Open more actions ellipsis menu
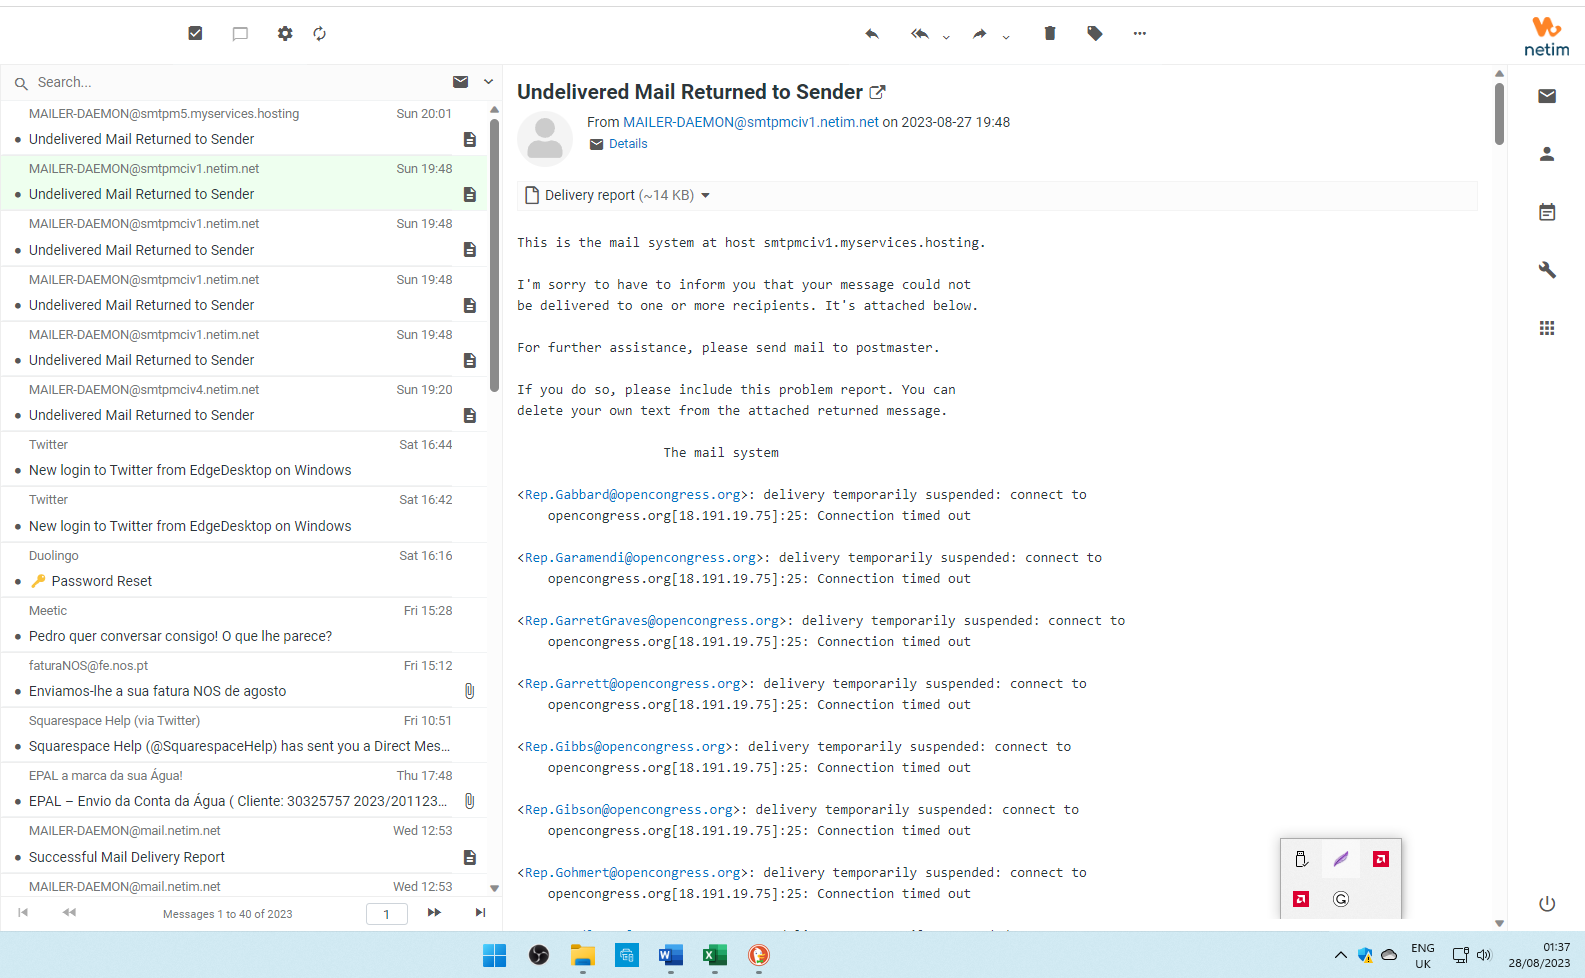This screenshot has height=978, width=1585. click(1140, 33)
